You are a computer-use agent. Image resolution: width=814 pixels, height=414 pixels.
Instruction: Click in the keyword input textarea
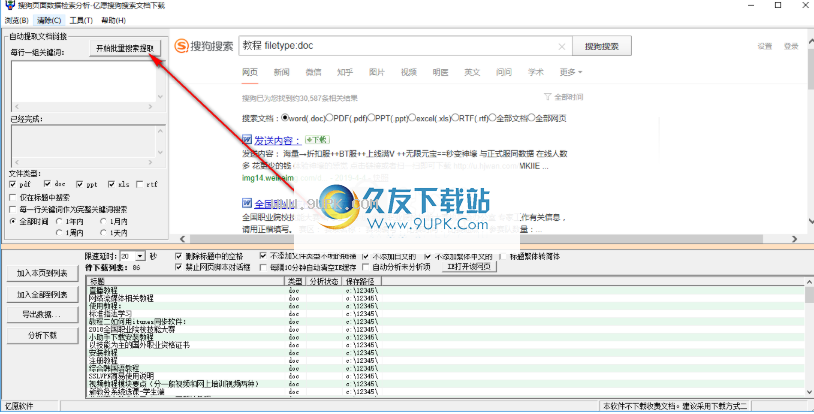[x=83, y=82]
